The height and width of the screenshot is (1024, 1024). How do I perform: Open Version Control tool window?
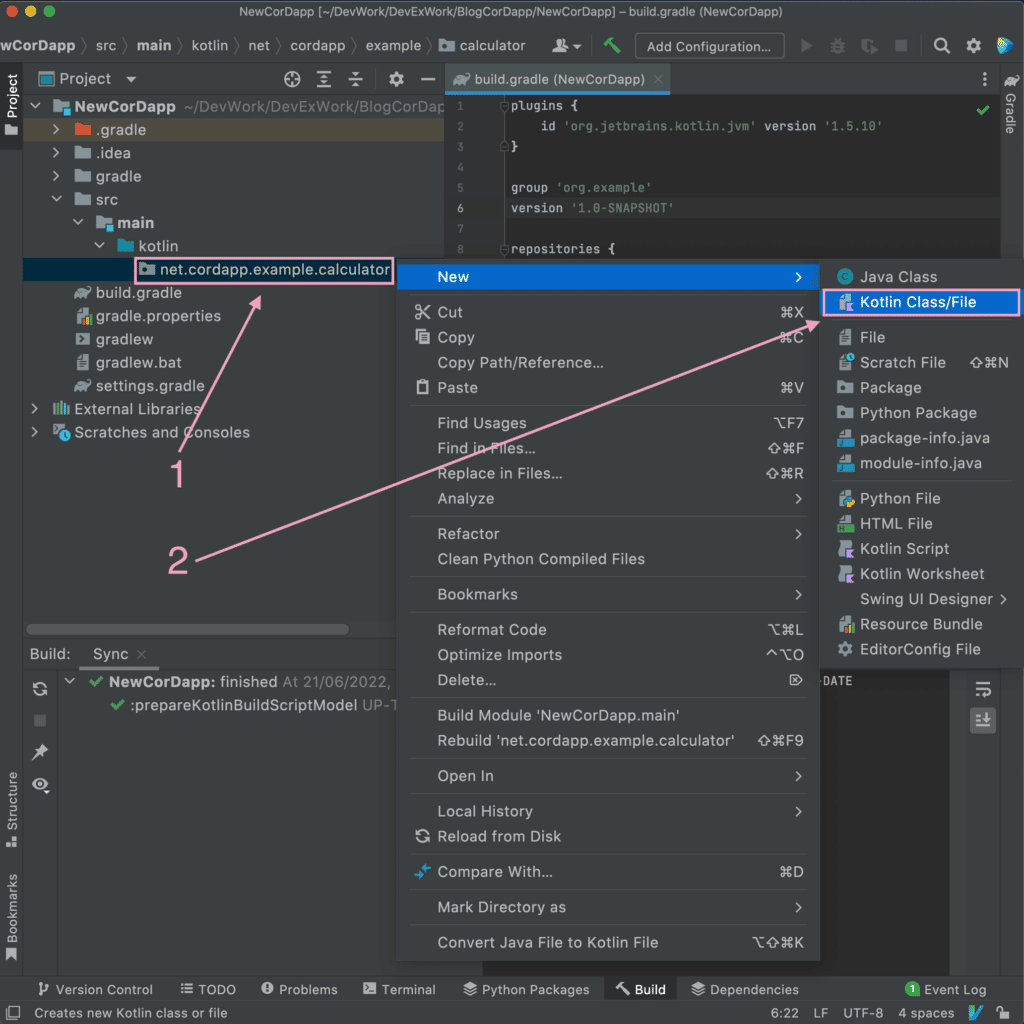pos(95,989)
